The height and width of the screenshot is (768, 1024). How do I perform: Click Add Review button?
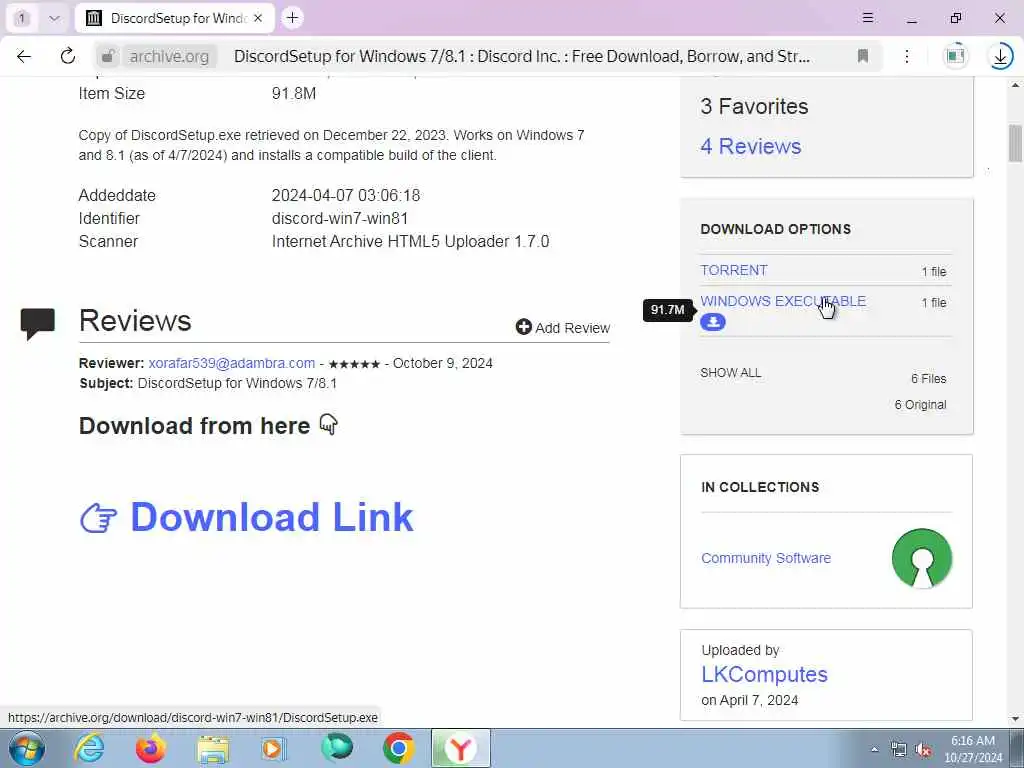563,328
